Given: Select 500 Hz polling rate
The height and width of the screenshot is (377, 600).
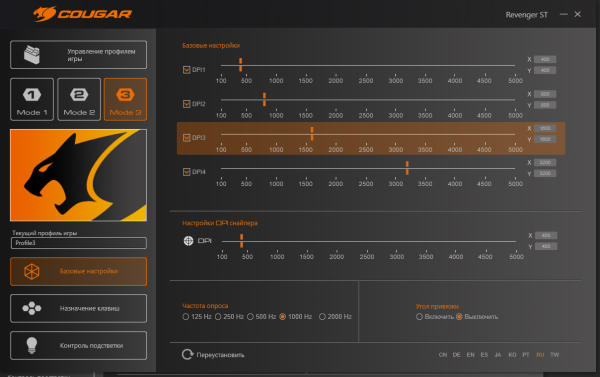Looking at the screenshot, I should (x=250, y=317).
